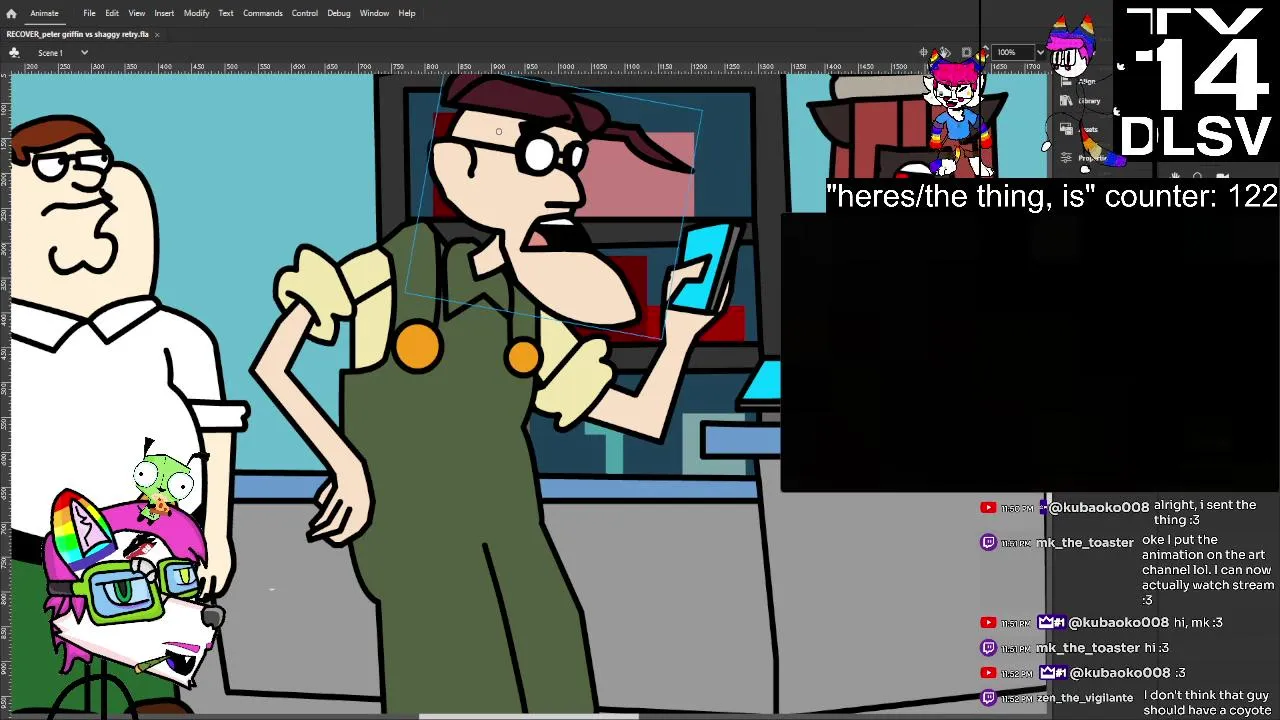Open the Library panel
The image size is (1280, 720).
click(1082, 101)
